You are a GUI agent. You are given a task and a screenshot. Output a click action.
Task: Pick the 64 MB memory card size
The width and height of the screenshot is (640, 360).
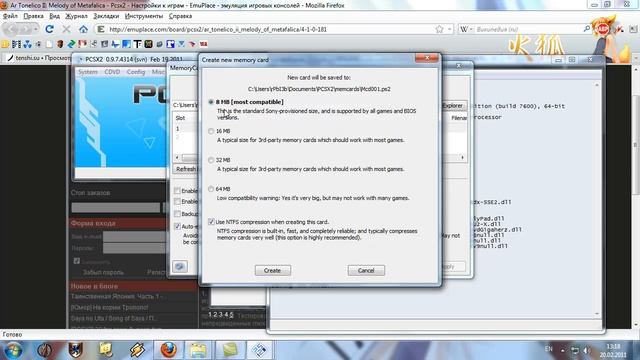(x=211, y=189)
